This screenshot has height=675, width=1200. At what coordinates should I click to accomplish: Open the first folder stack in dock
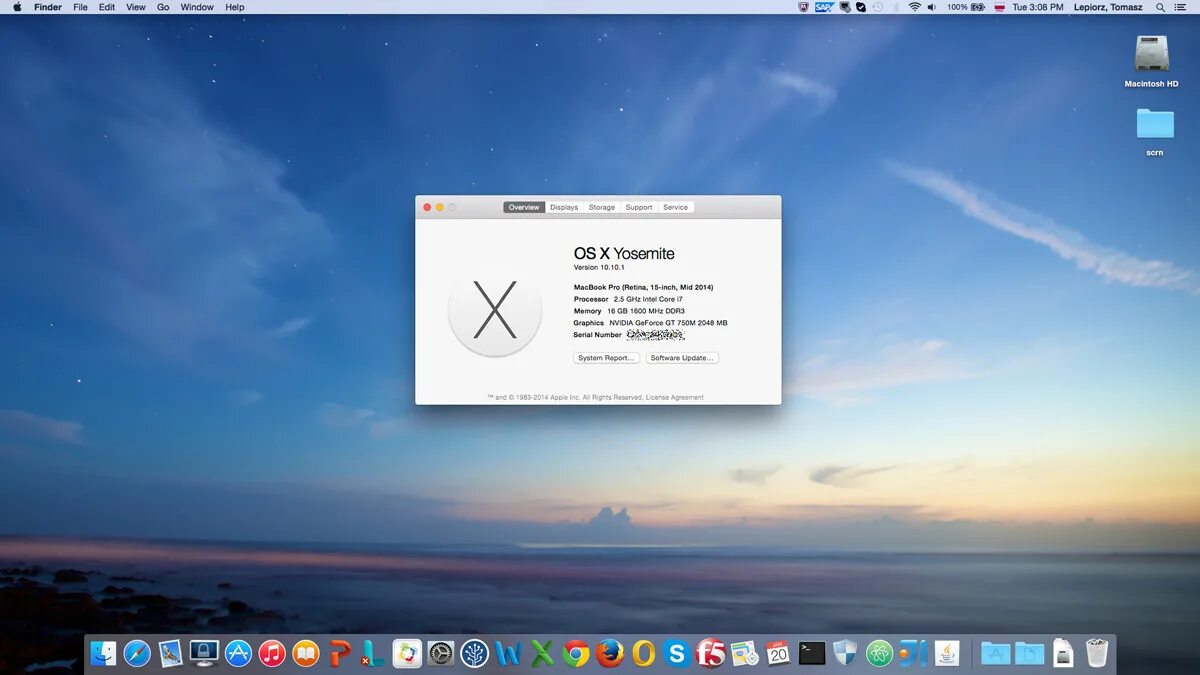tap(995, 654)
